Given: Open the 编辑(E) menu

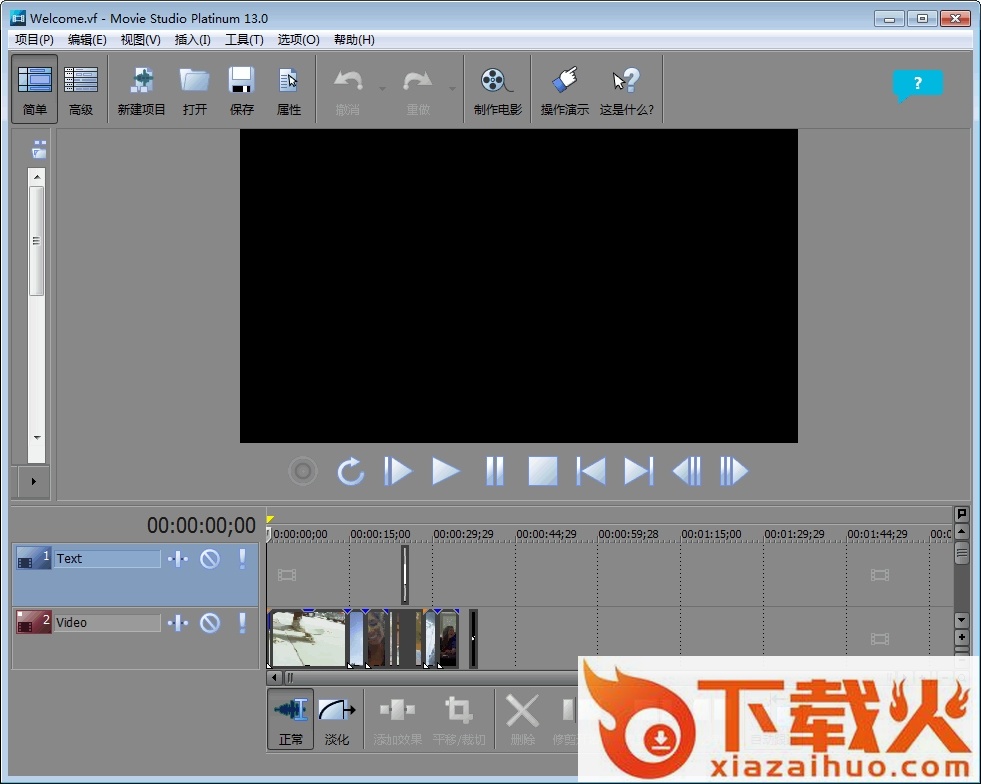Looking at the screenshot, I should [87, 39].
